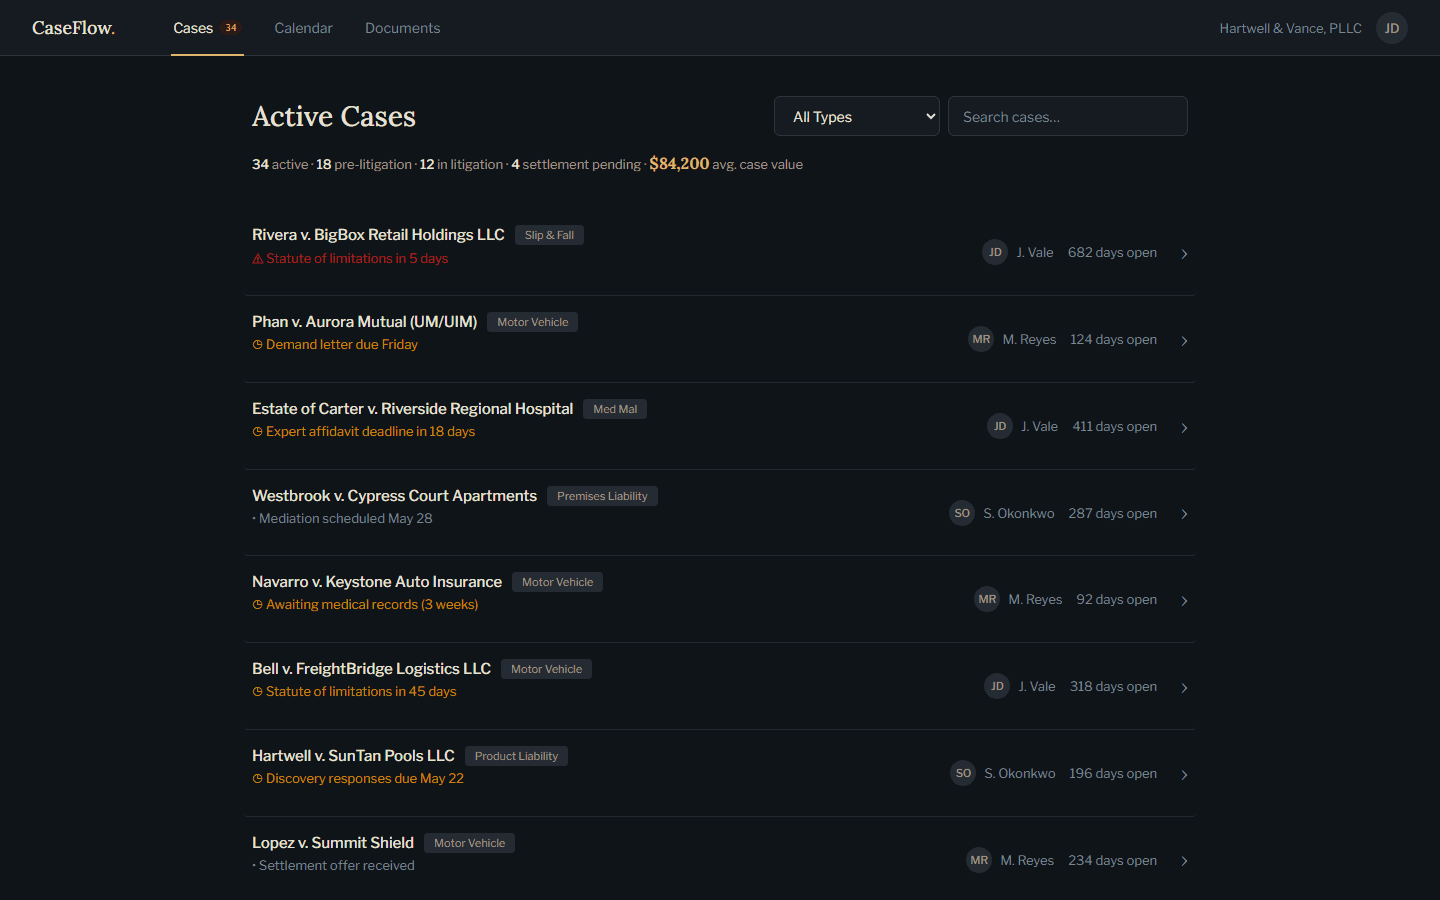
Task: Click the MR avatar on Phan row
Action: pyautogui.click(x=981, y=339)
